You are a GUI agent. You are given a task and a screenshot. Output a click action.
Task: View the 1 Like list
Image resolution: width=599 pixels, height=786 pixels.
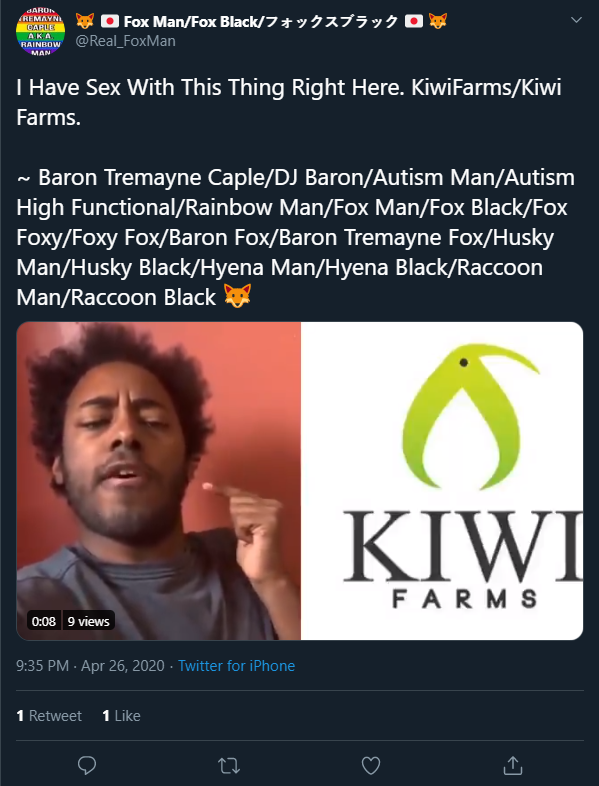click(x=121, y=715)
